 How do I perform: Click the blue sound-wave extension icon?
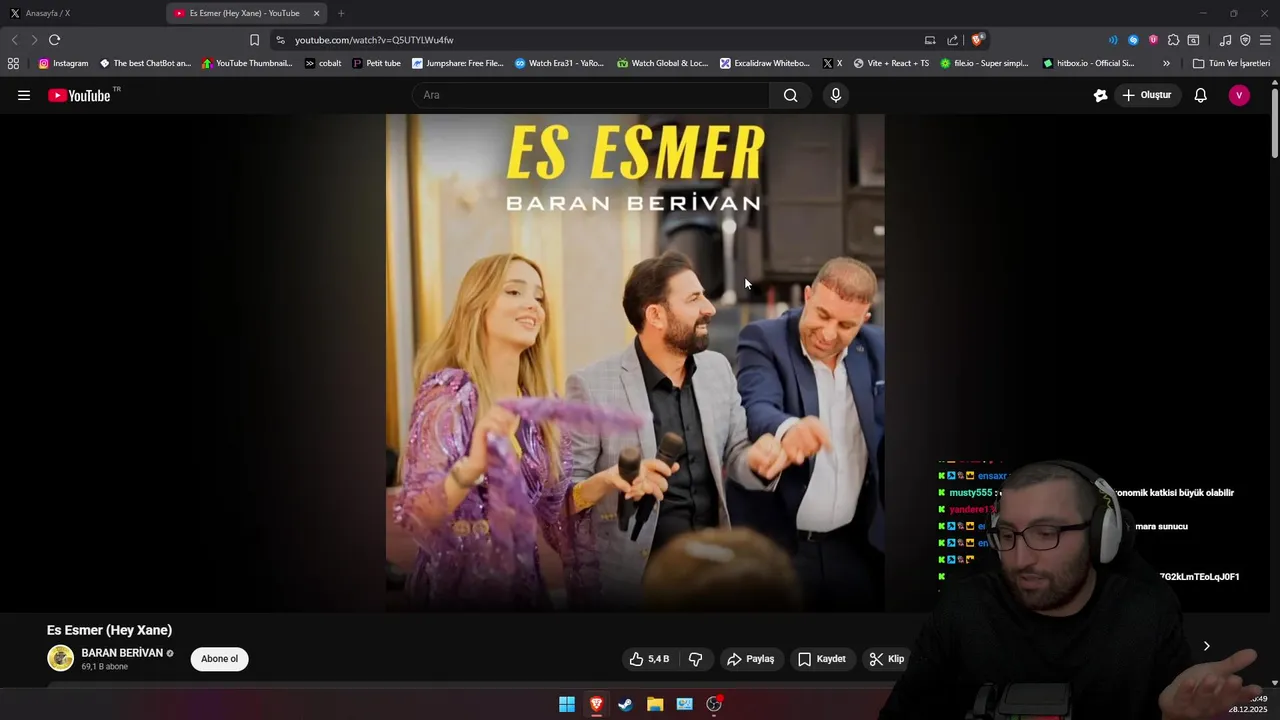1113,40
